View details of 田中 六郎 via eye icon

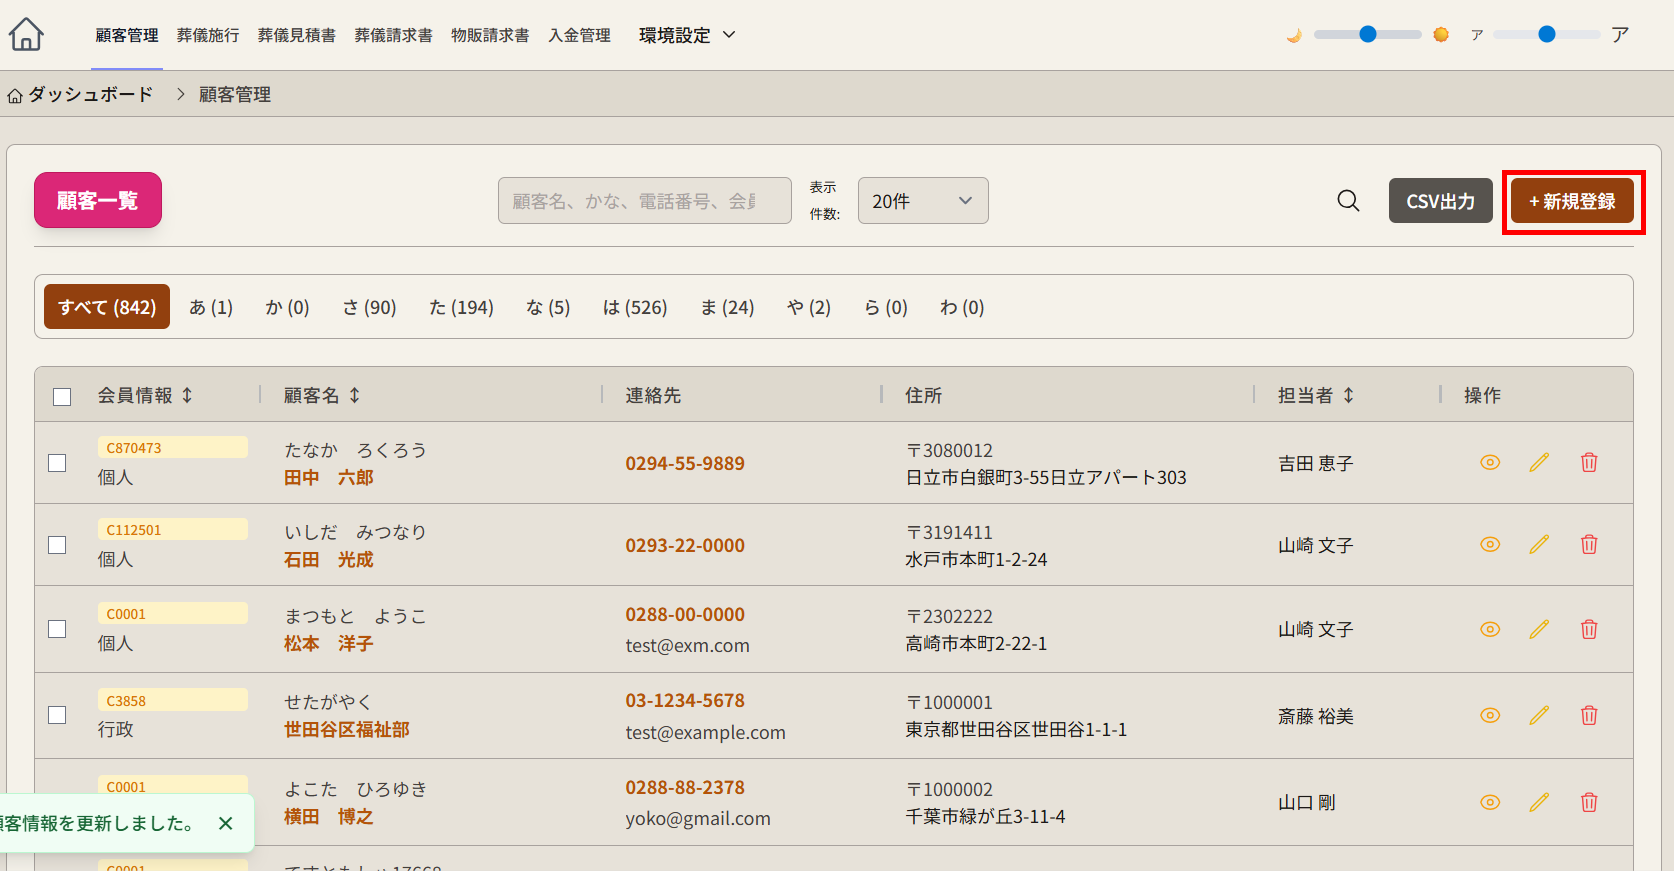(1489, 463)
